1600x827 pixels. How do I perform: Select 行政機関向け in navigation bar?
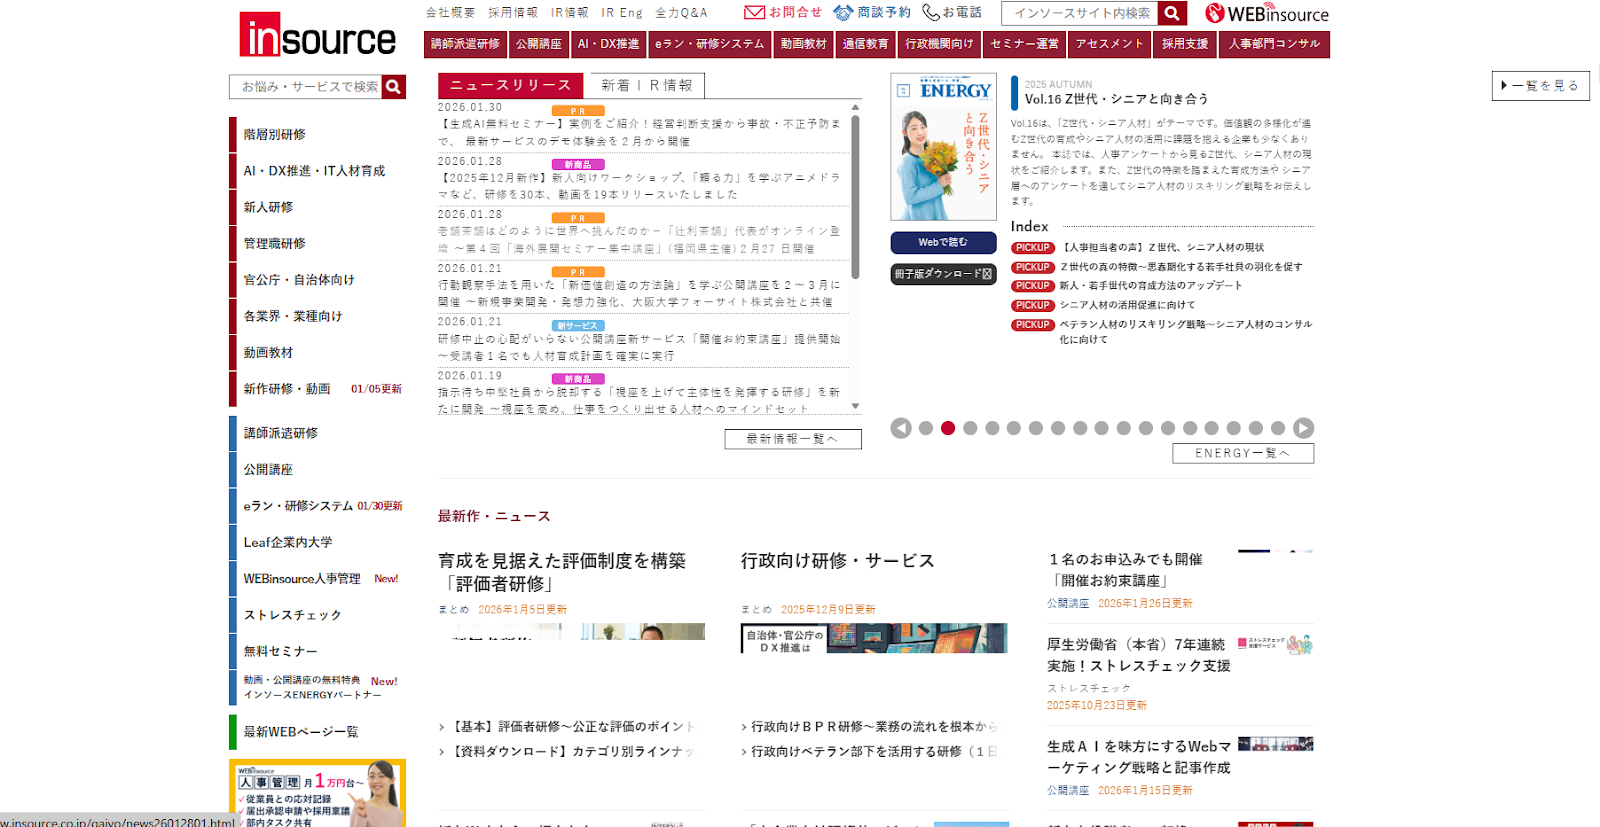click(x=939, y=44)
